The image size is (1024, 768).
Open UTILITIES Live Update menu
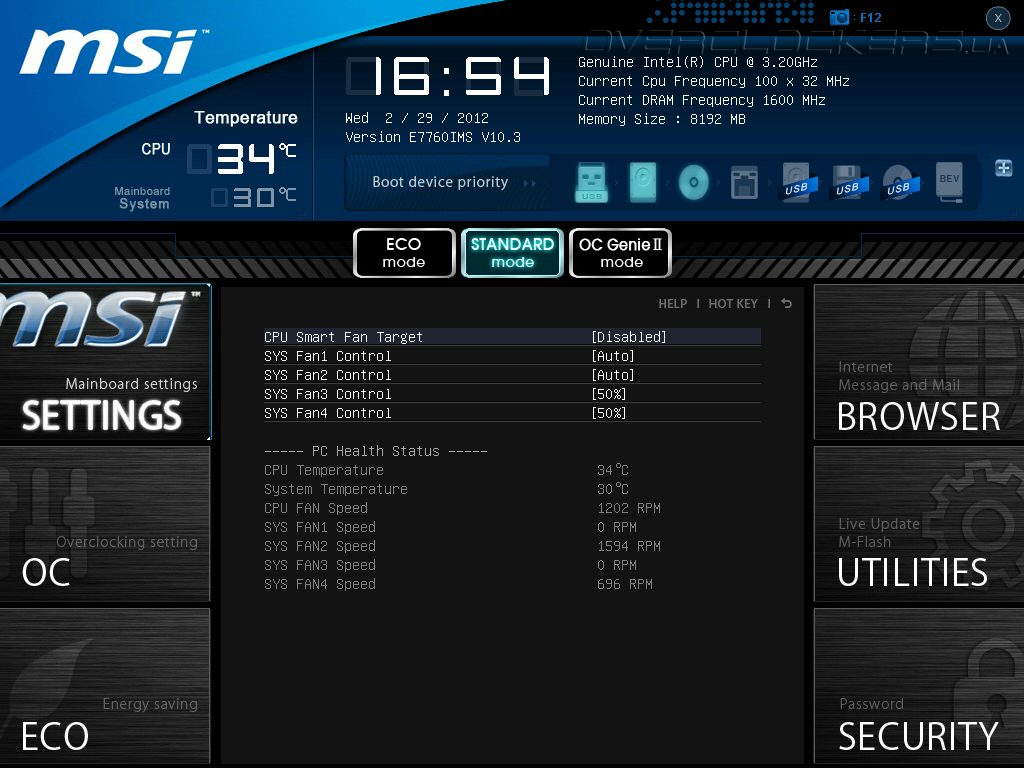tap(919, 524)
